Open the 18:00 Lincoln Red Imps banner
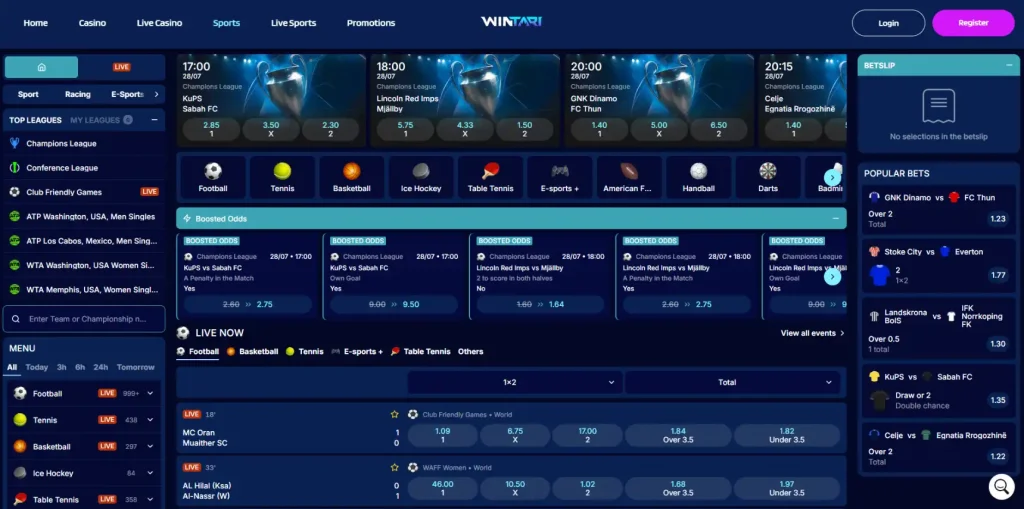This screenshot has height=509, width=1024. coord(465,101)
